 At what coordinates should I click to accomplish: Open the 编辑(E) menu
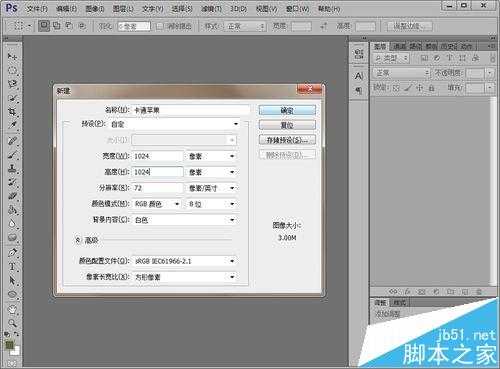[67, 9]
